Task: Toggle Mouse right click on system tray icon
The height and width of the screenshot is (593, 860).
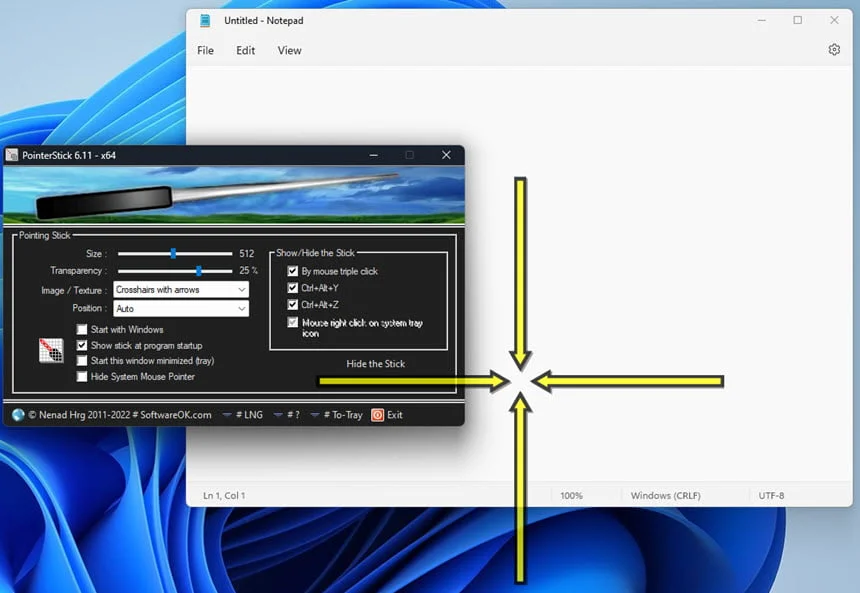Action: (293, 323)
